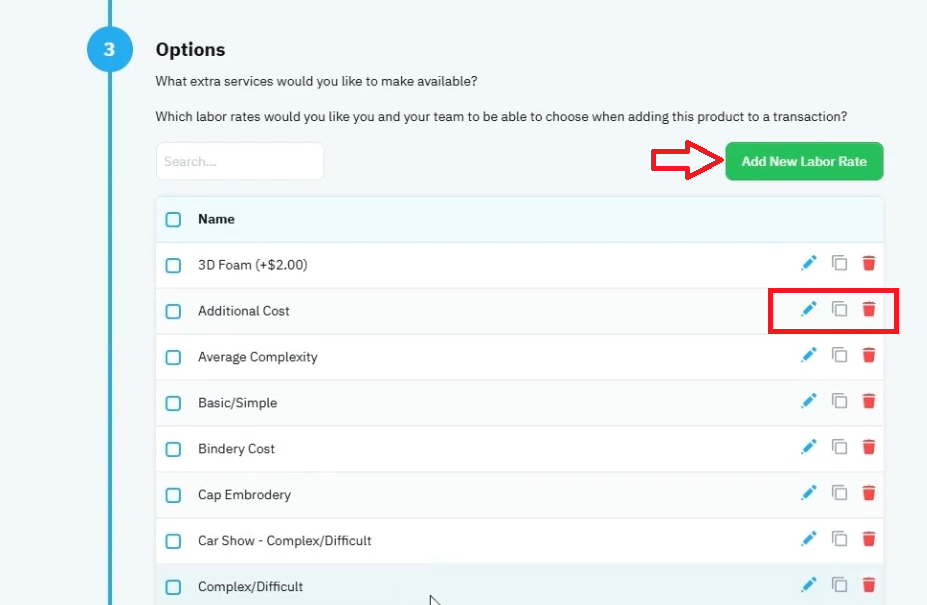The height and width of the screenshot is (605, 927).
Task: Delete the Additional Cost row
Action: pos(868,309)
